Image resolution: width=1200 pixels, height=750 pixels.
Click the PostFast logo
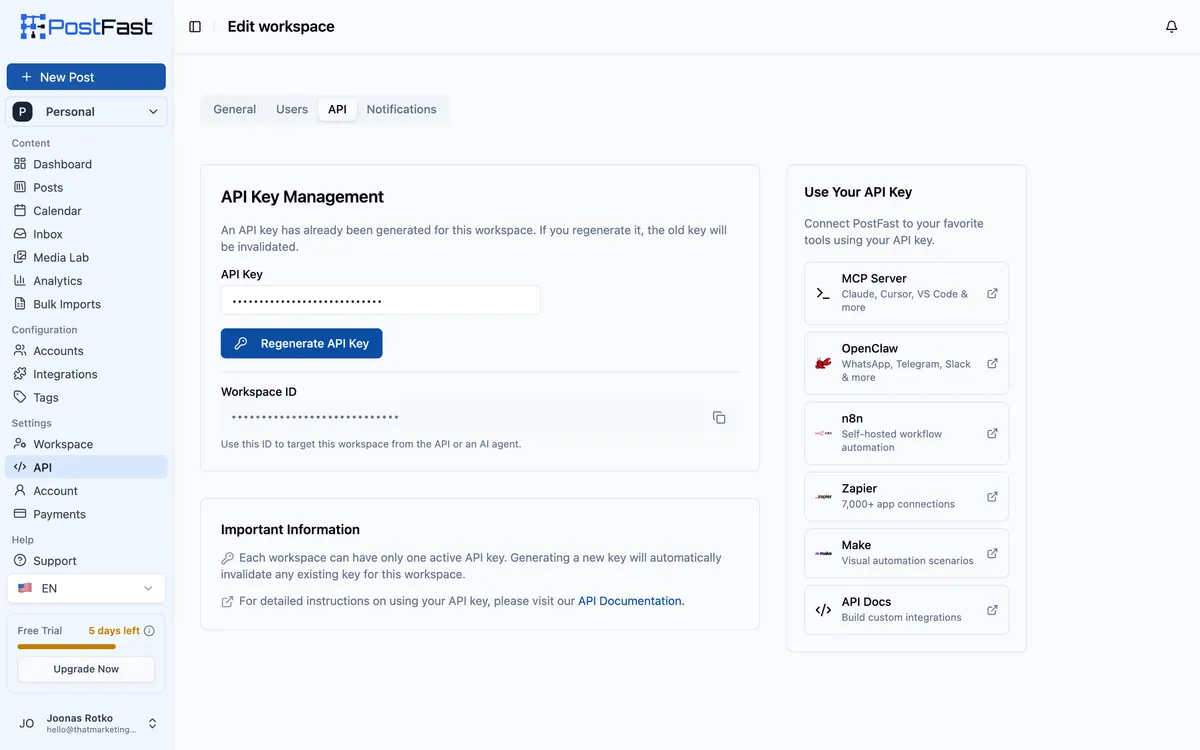[x=87, y=26]
